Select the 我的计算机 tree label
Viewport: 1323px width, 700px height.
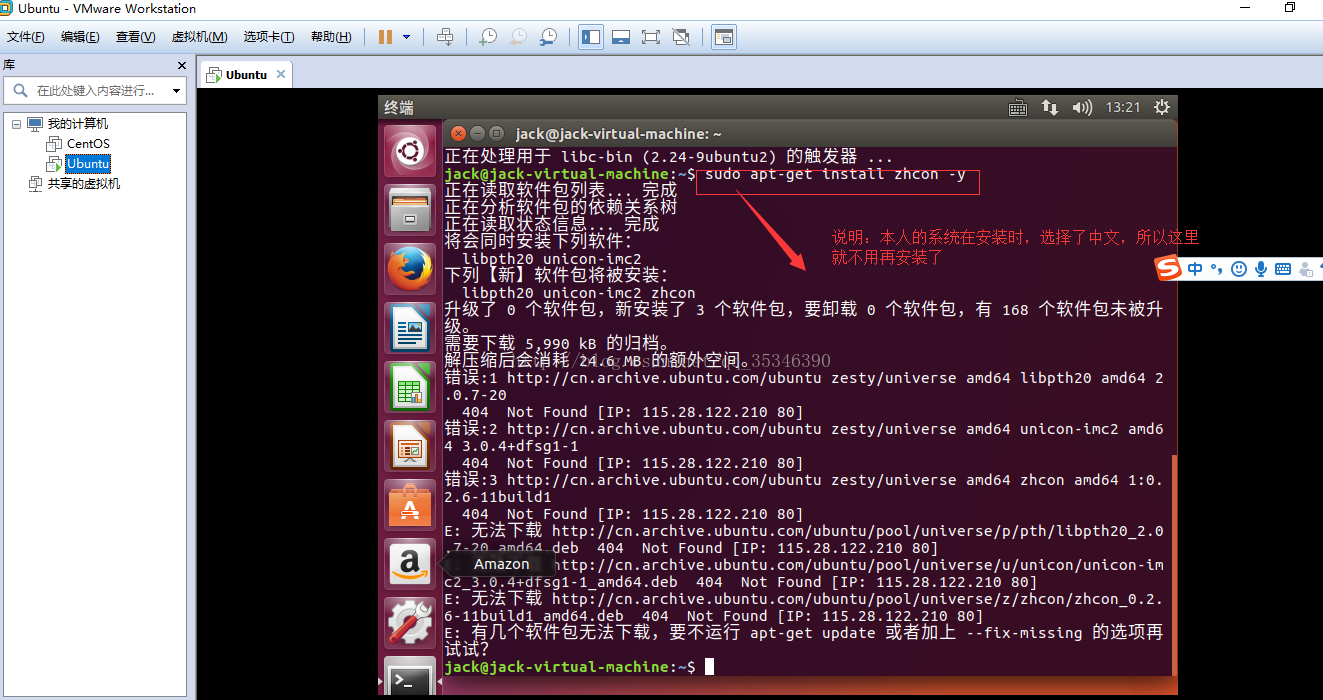(x=78, y=124)
